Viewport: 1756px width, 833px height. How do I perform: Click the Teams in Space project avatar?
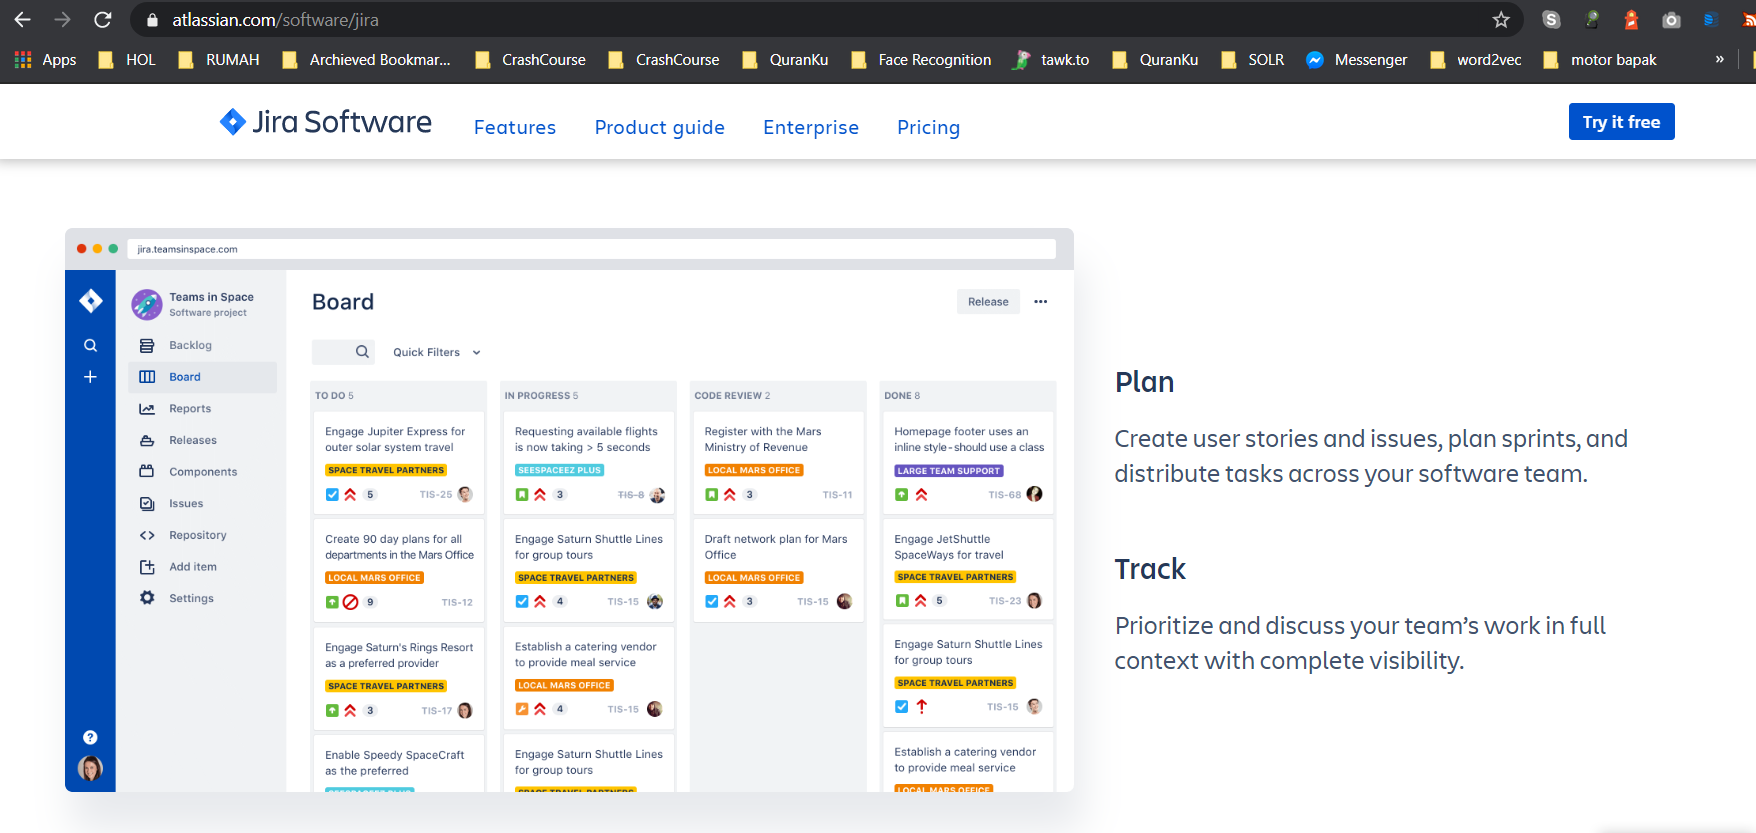point(147,304)
